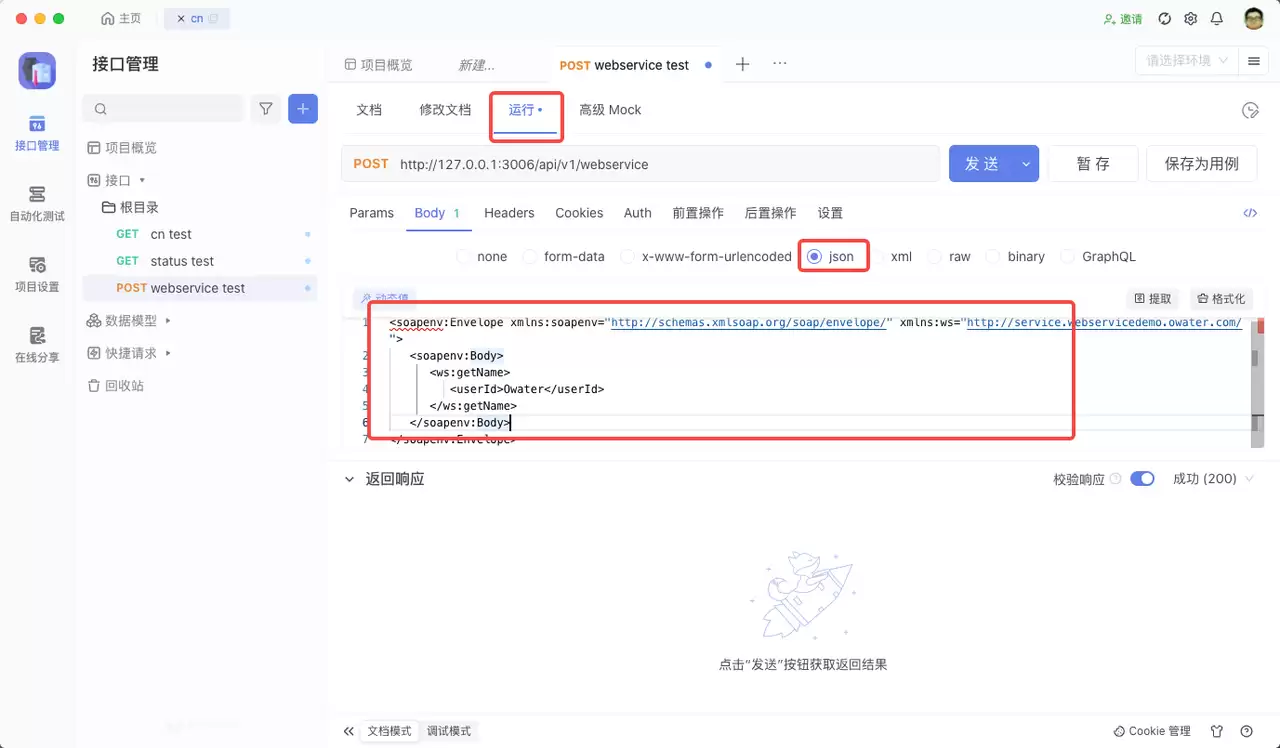Open the Headers tab
The width and height of the screenshot is (1280, 748).
509,213
